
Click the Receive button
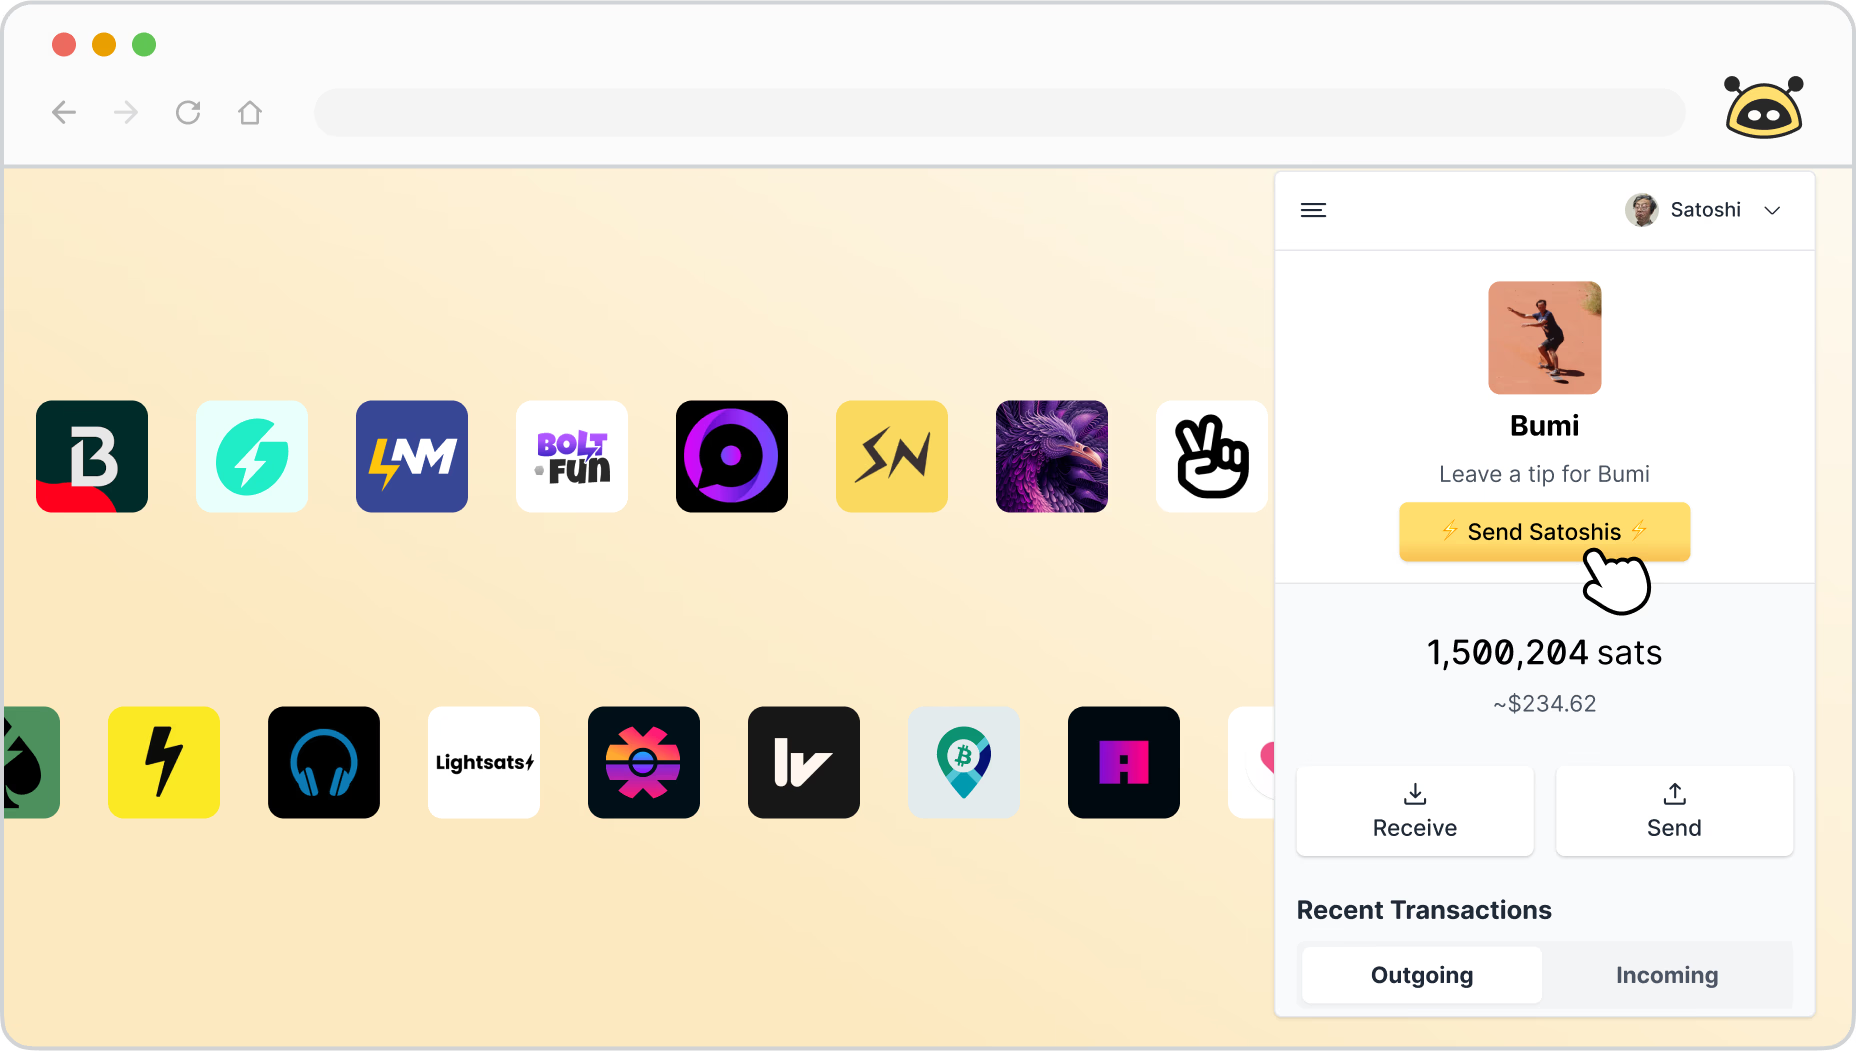click(1415, 811)
